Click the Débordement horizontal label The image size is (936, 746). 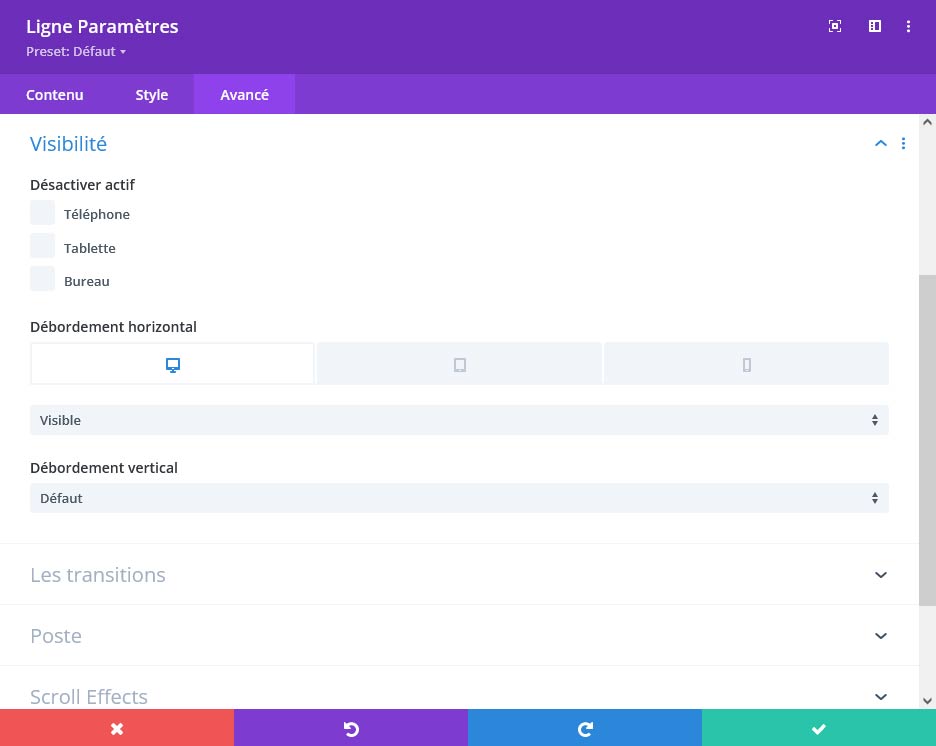pyautogui.click(x=113, y=327)
